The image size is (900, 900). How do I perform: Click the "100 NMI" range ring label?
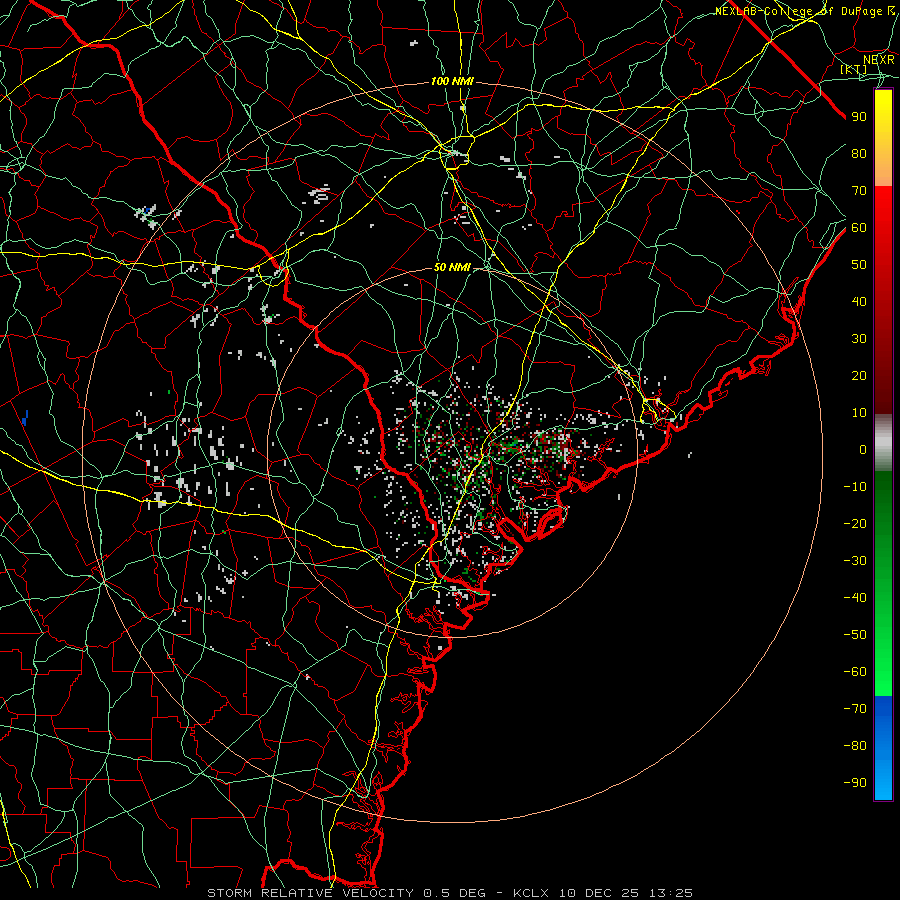pos(452,82)
